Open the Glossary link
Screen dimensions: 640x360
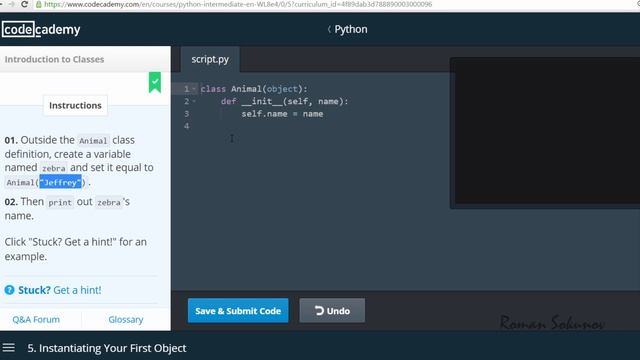126,320
